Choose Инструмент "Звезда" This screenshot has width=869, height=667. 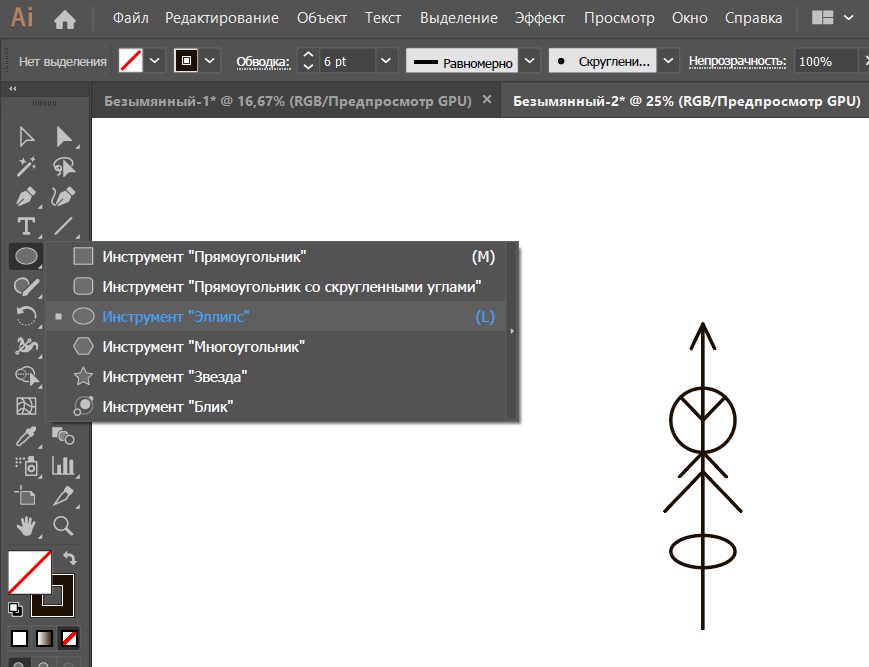276,376
